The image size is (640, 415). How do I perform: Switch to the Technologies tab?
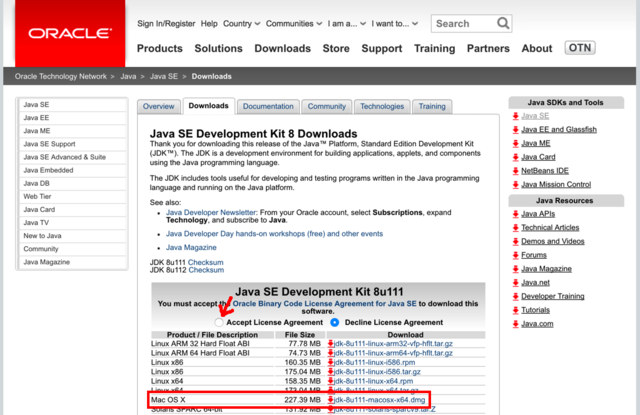pyautogui.click(x=382, y=107)
